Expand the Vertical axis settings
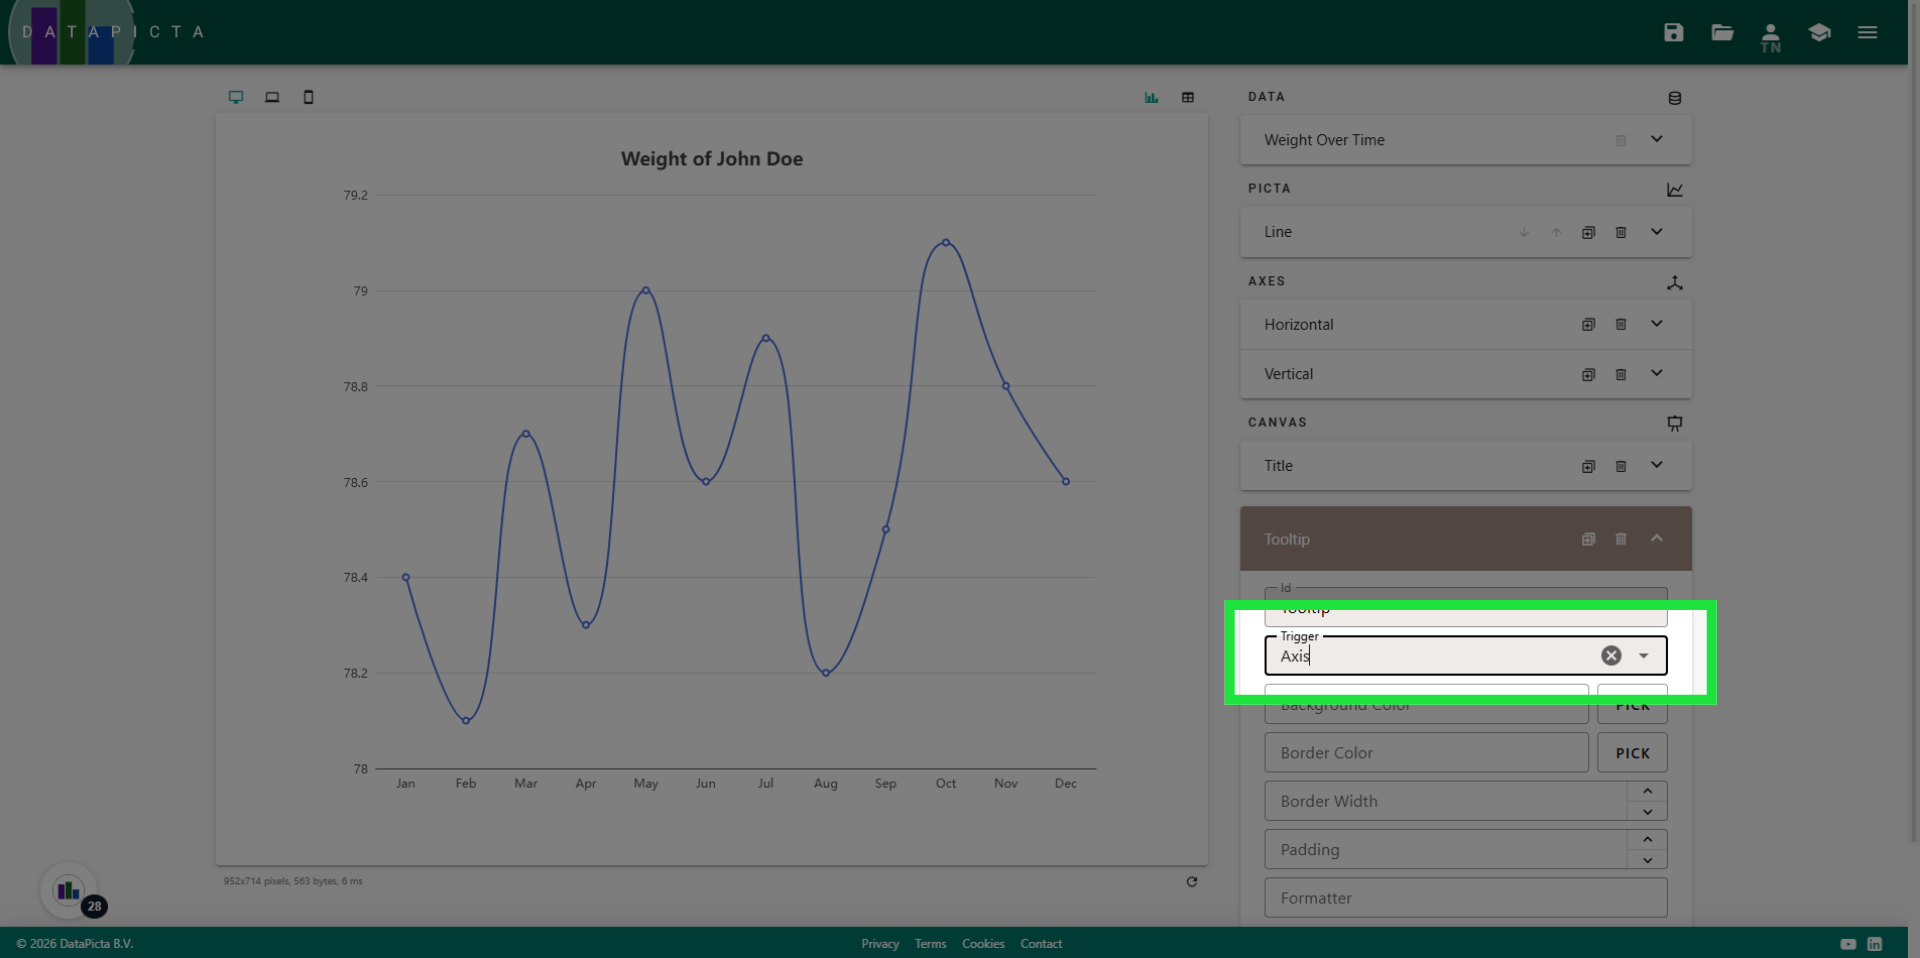The height and width of the screenshot is (958, 1920). (x=1656, y=373)
